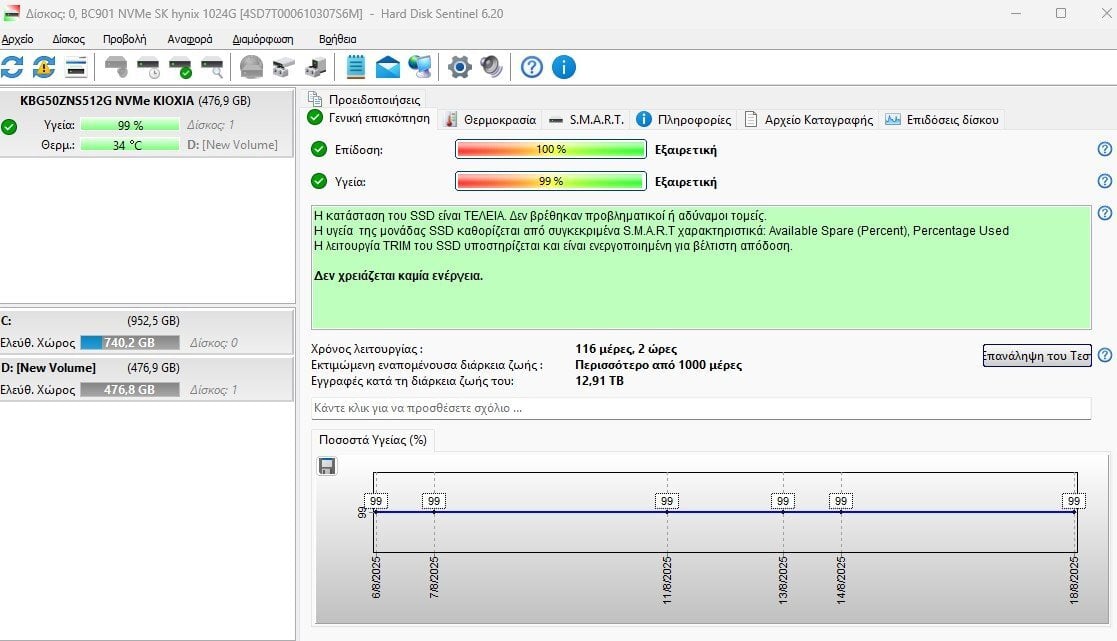Open the Προβολή menu

125,39
